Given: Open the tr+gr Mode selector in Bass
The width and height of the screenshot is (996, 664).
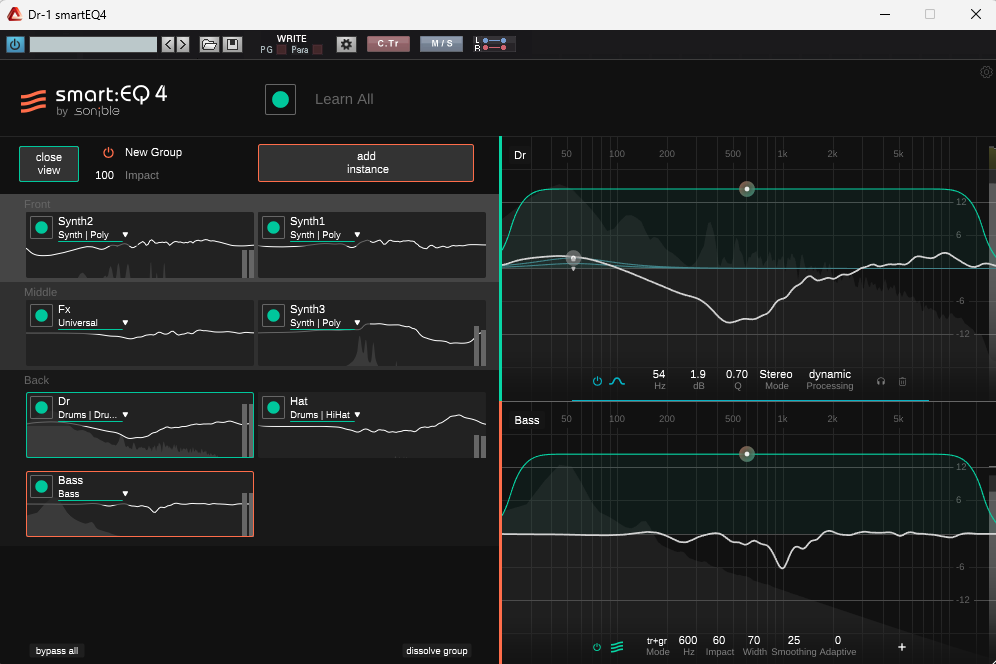Looking at the screenshot, I should (x=657, y=646).
